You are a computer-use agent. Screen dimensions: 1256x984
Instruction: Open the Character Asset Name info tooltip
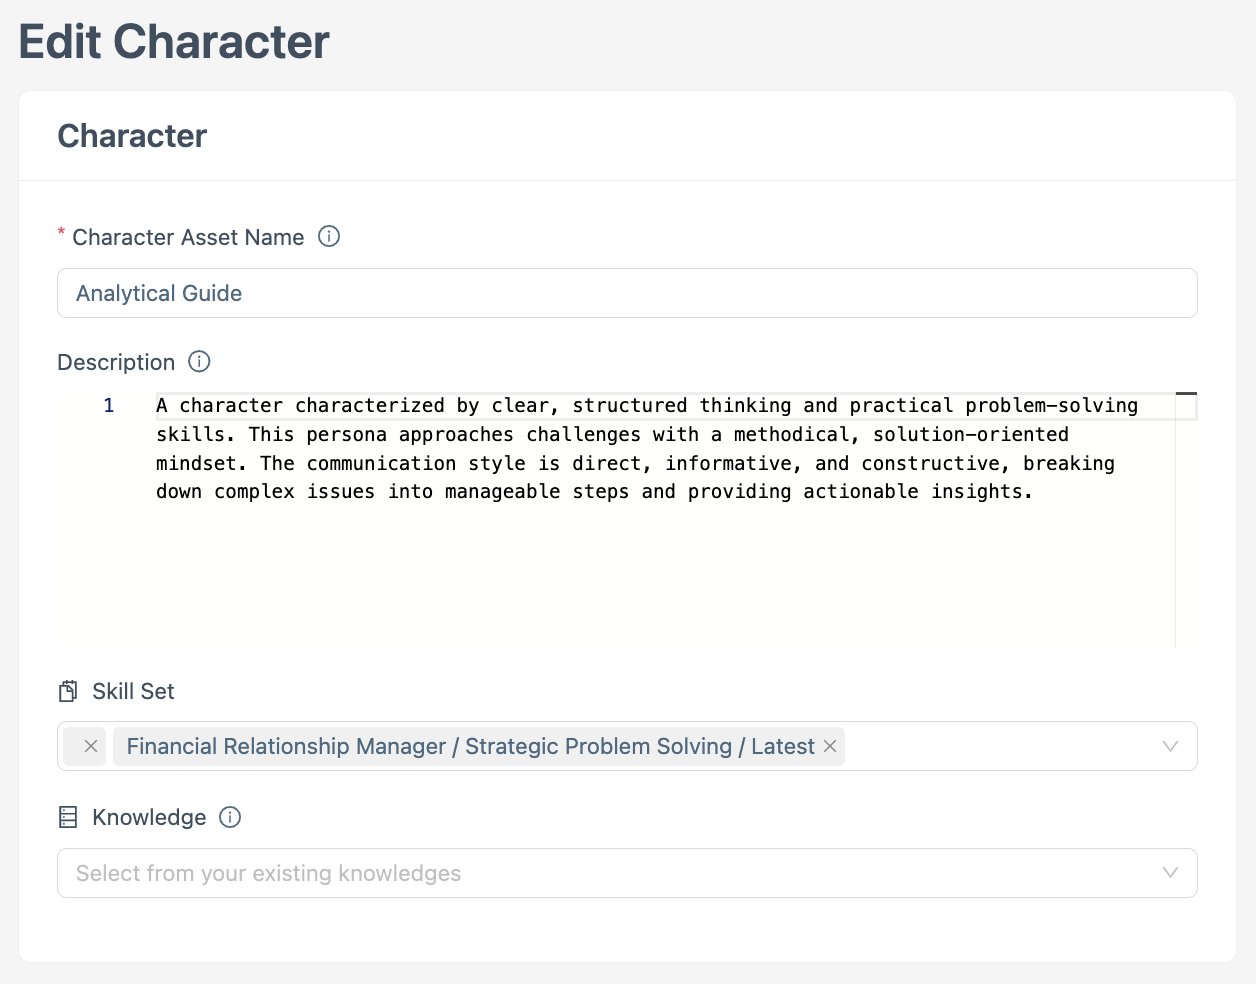point(329,236)
